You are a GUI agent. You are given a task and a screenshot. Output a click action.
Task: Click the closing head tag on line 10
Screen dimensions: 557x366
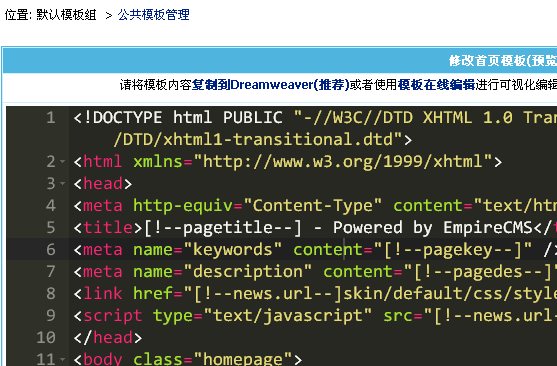click(x=108, y=338)
